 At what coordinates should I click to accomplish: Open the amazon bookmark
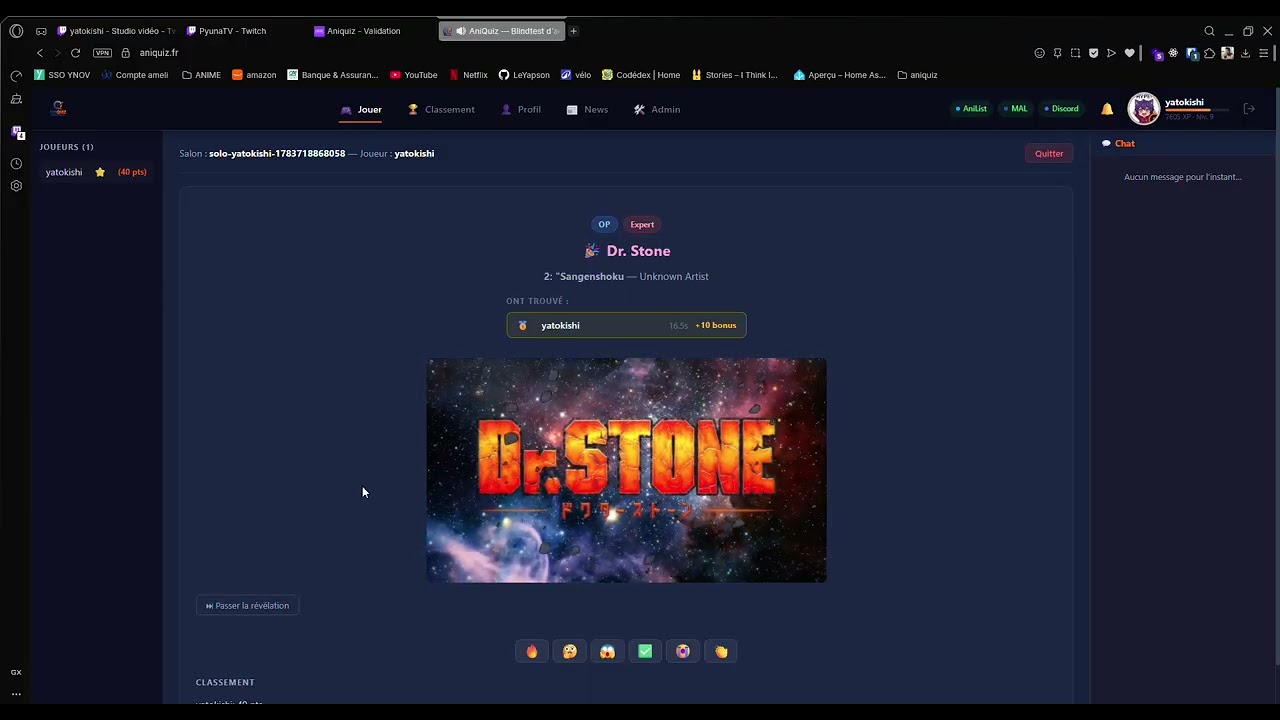[x=254, y=75]
